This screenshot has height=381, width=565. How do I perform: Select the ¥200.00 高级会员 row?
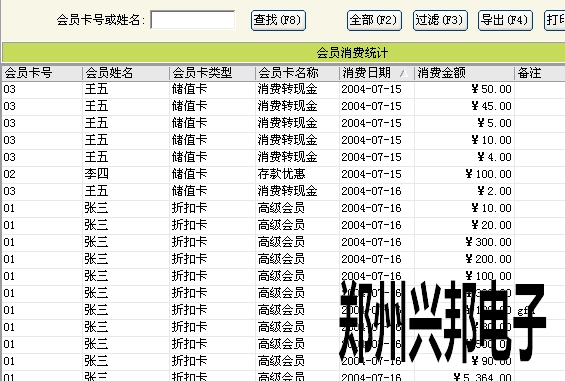tap(284, 259)
